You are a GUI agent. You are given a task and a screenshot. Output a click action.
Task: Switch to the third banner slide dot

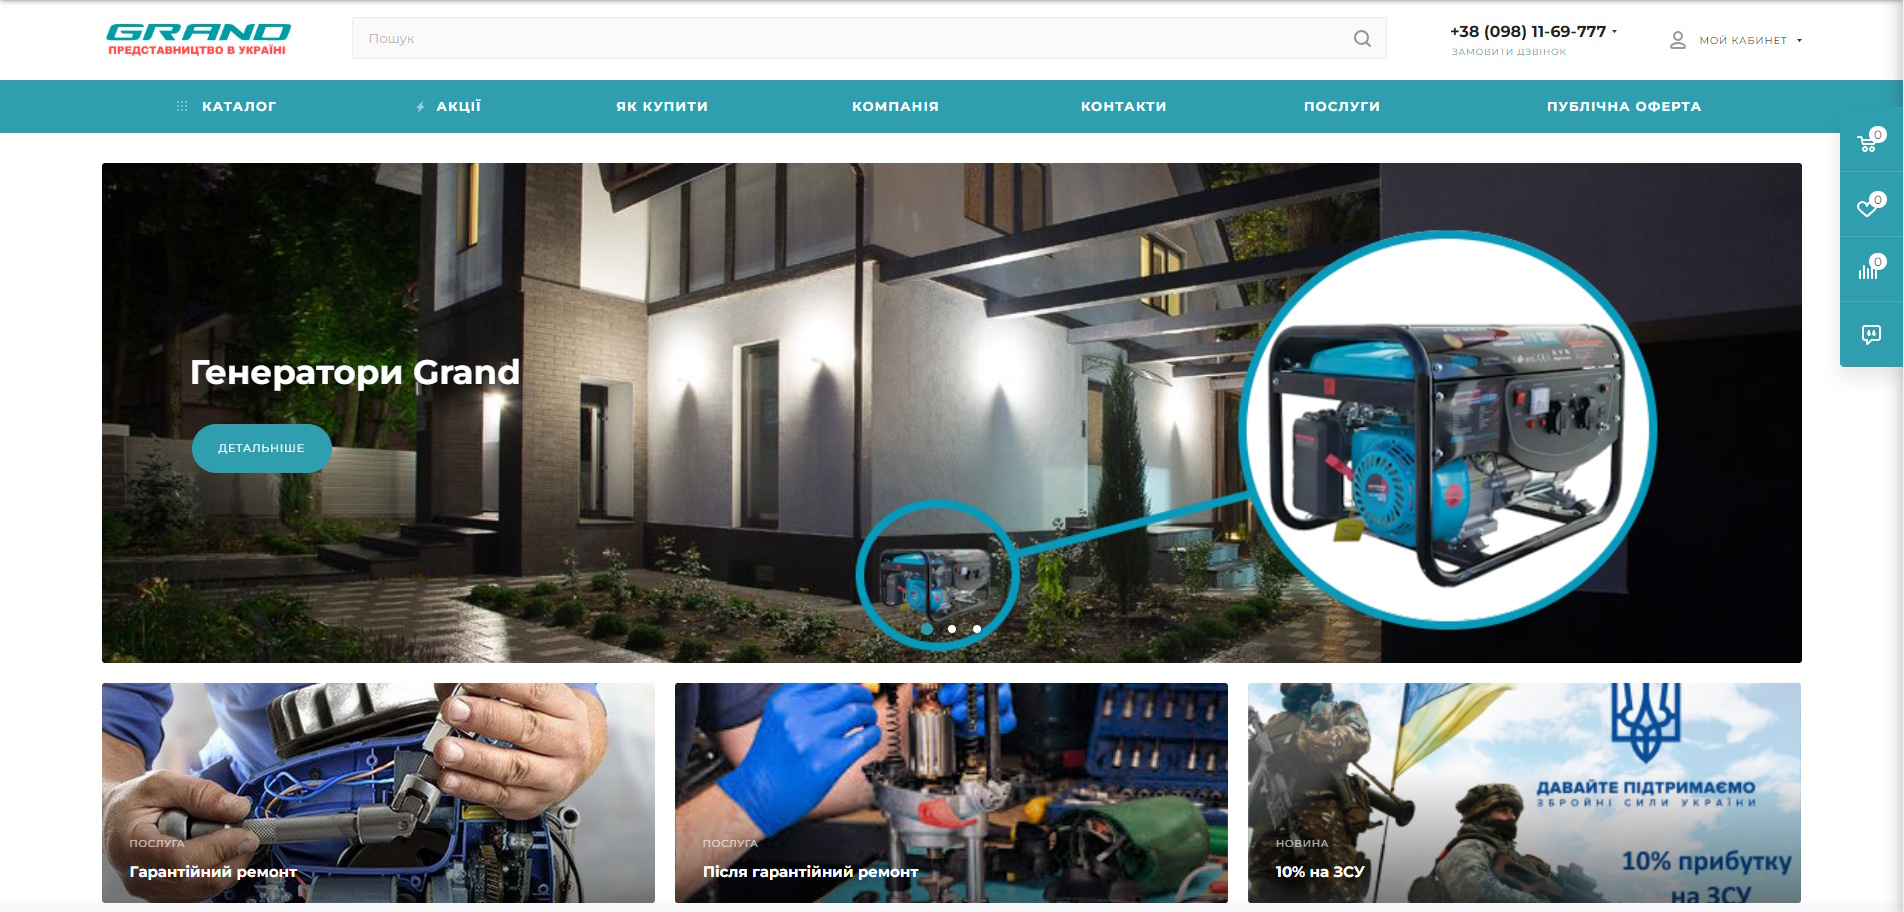coord(977,629)
